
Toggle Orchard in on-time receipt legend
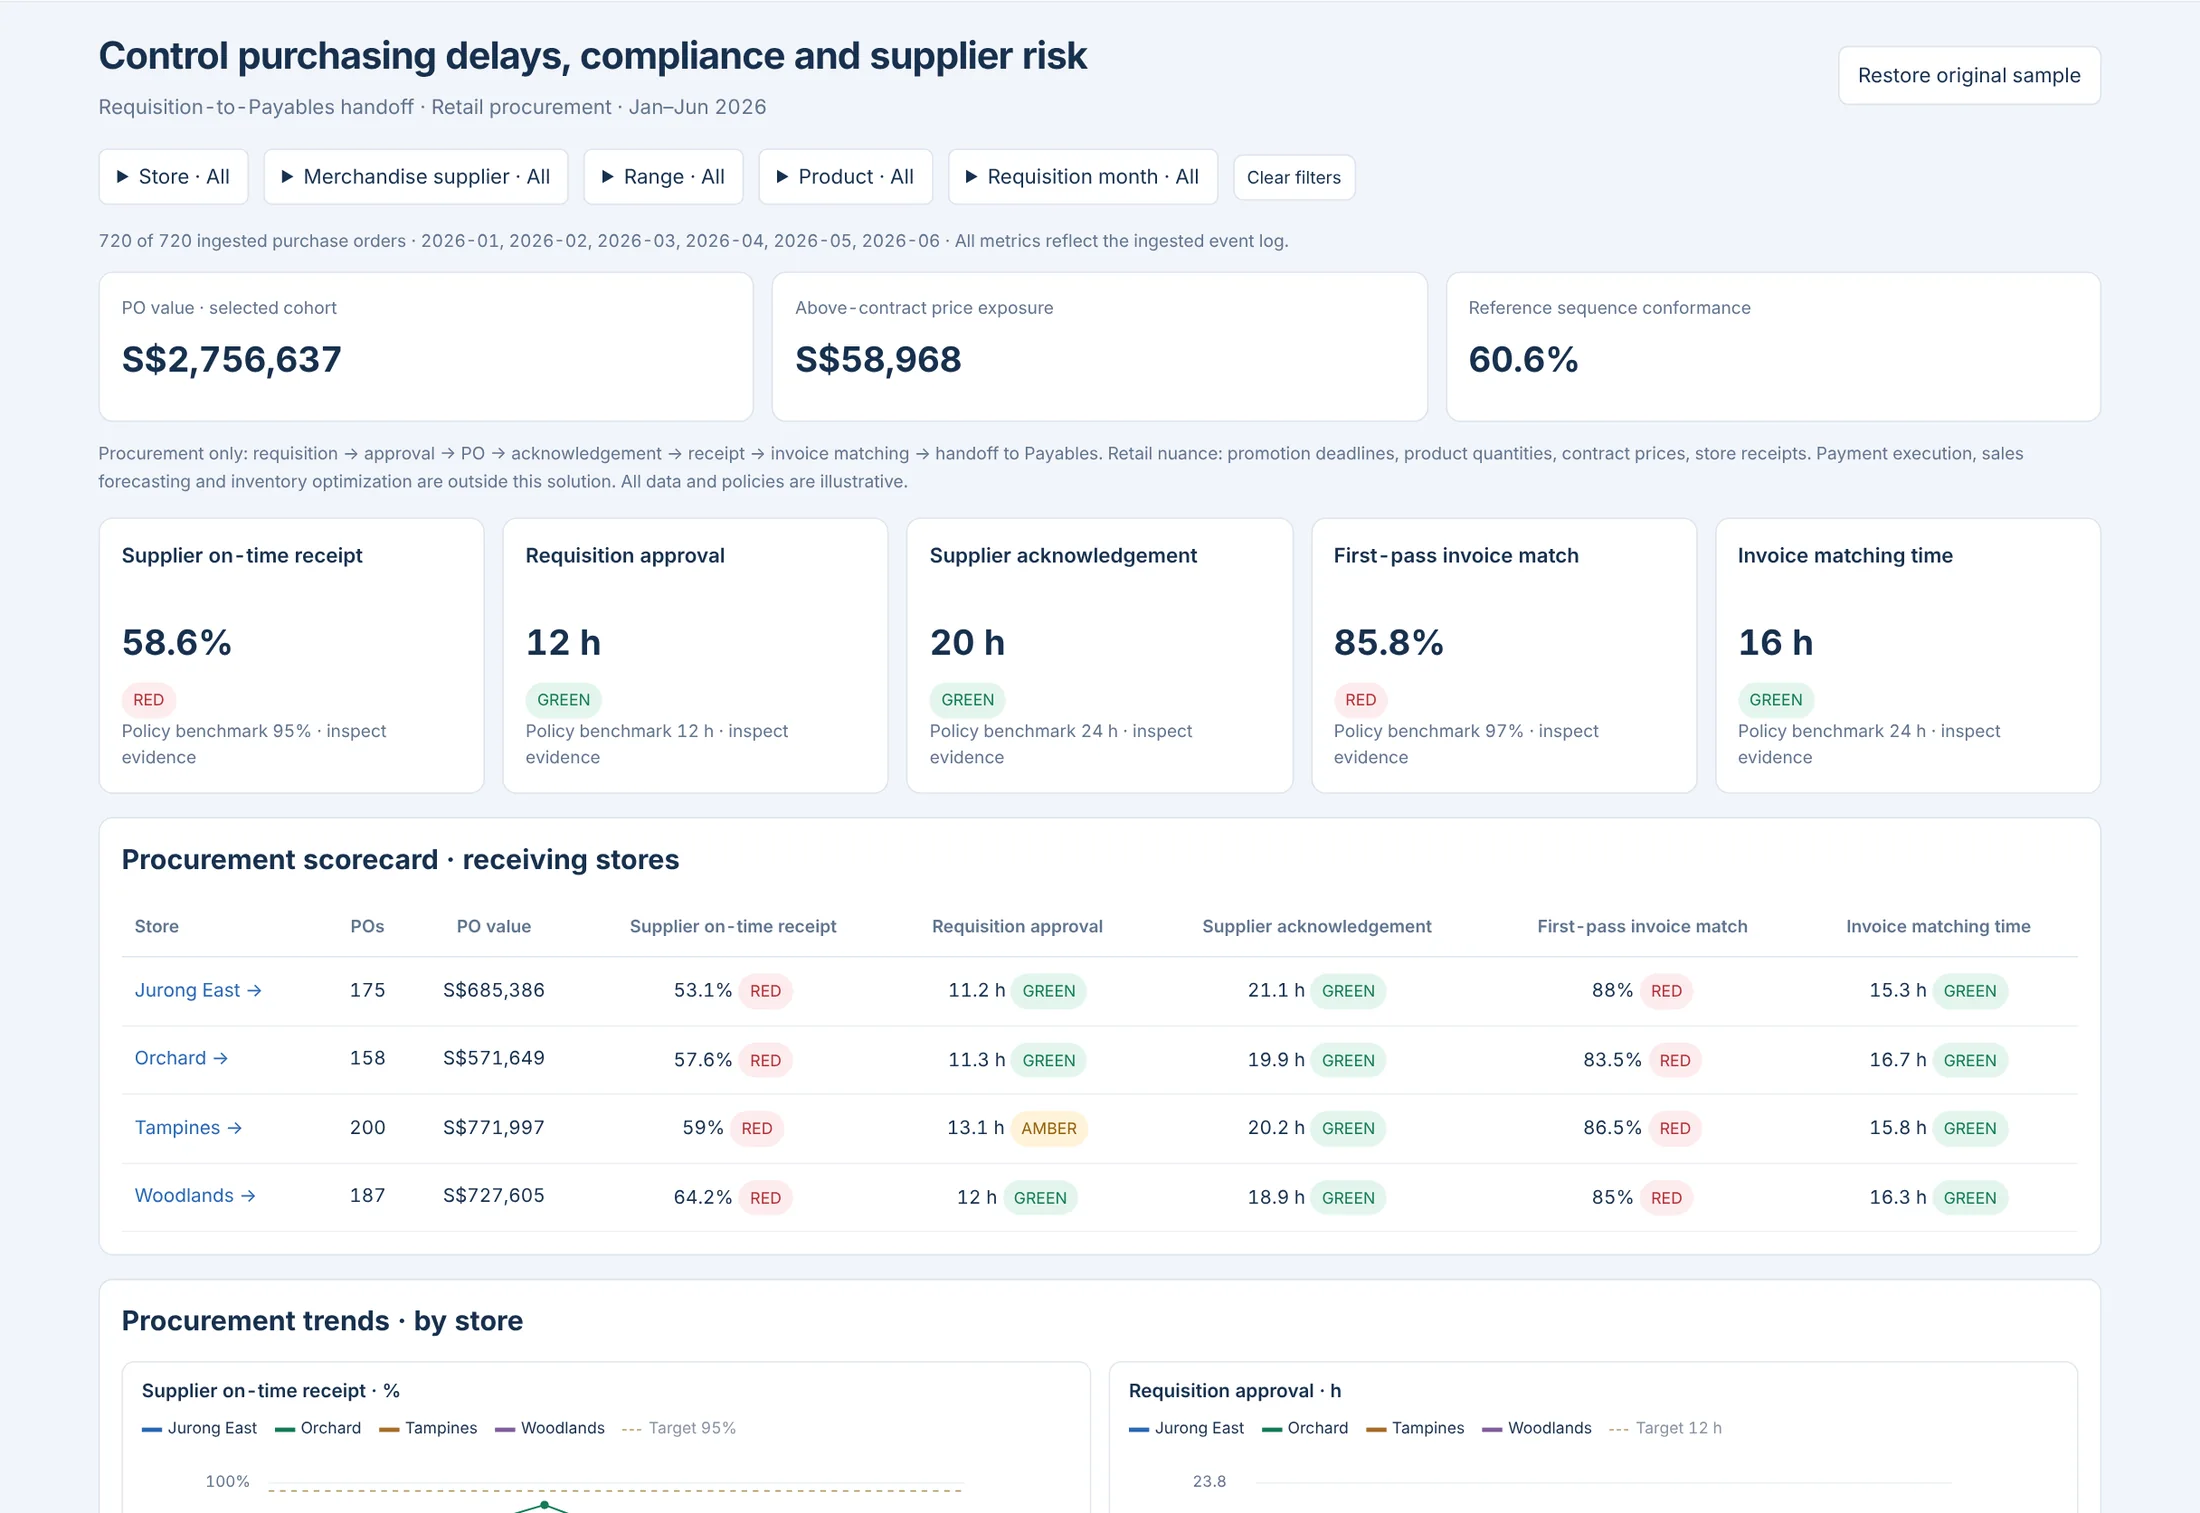[318, 1428]
